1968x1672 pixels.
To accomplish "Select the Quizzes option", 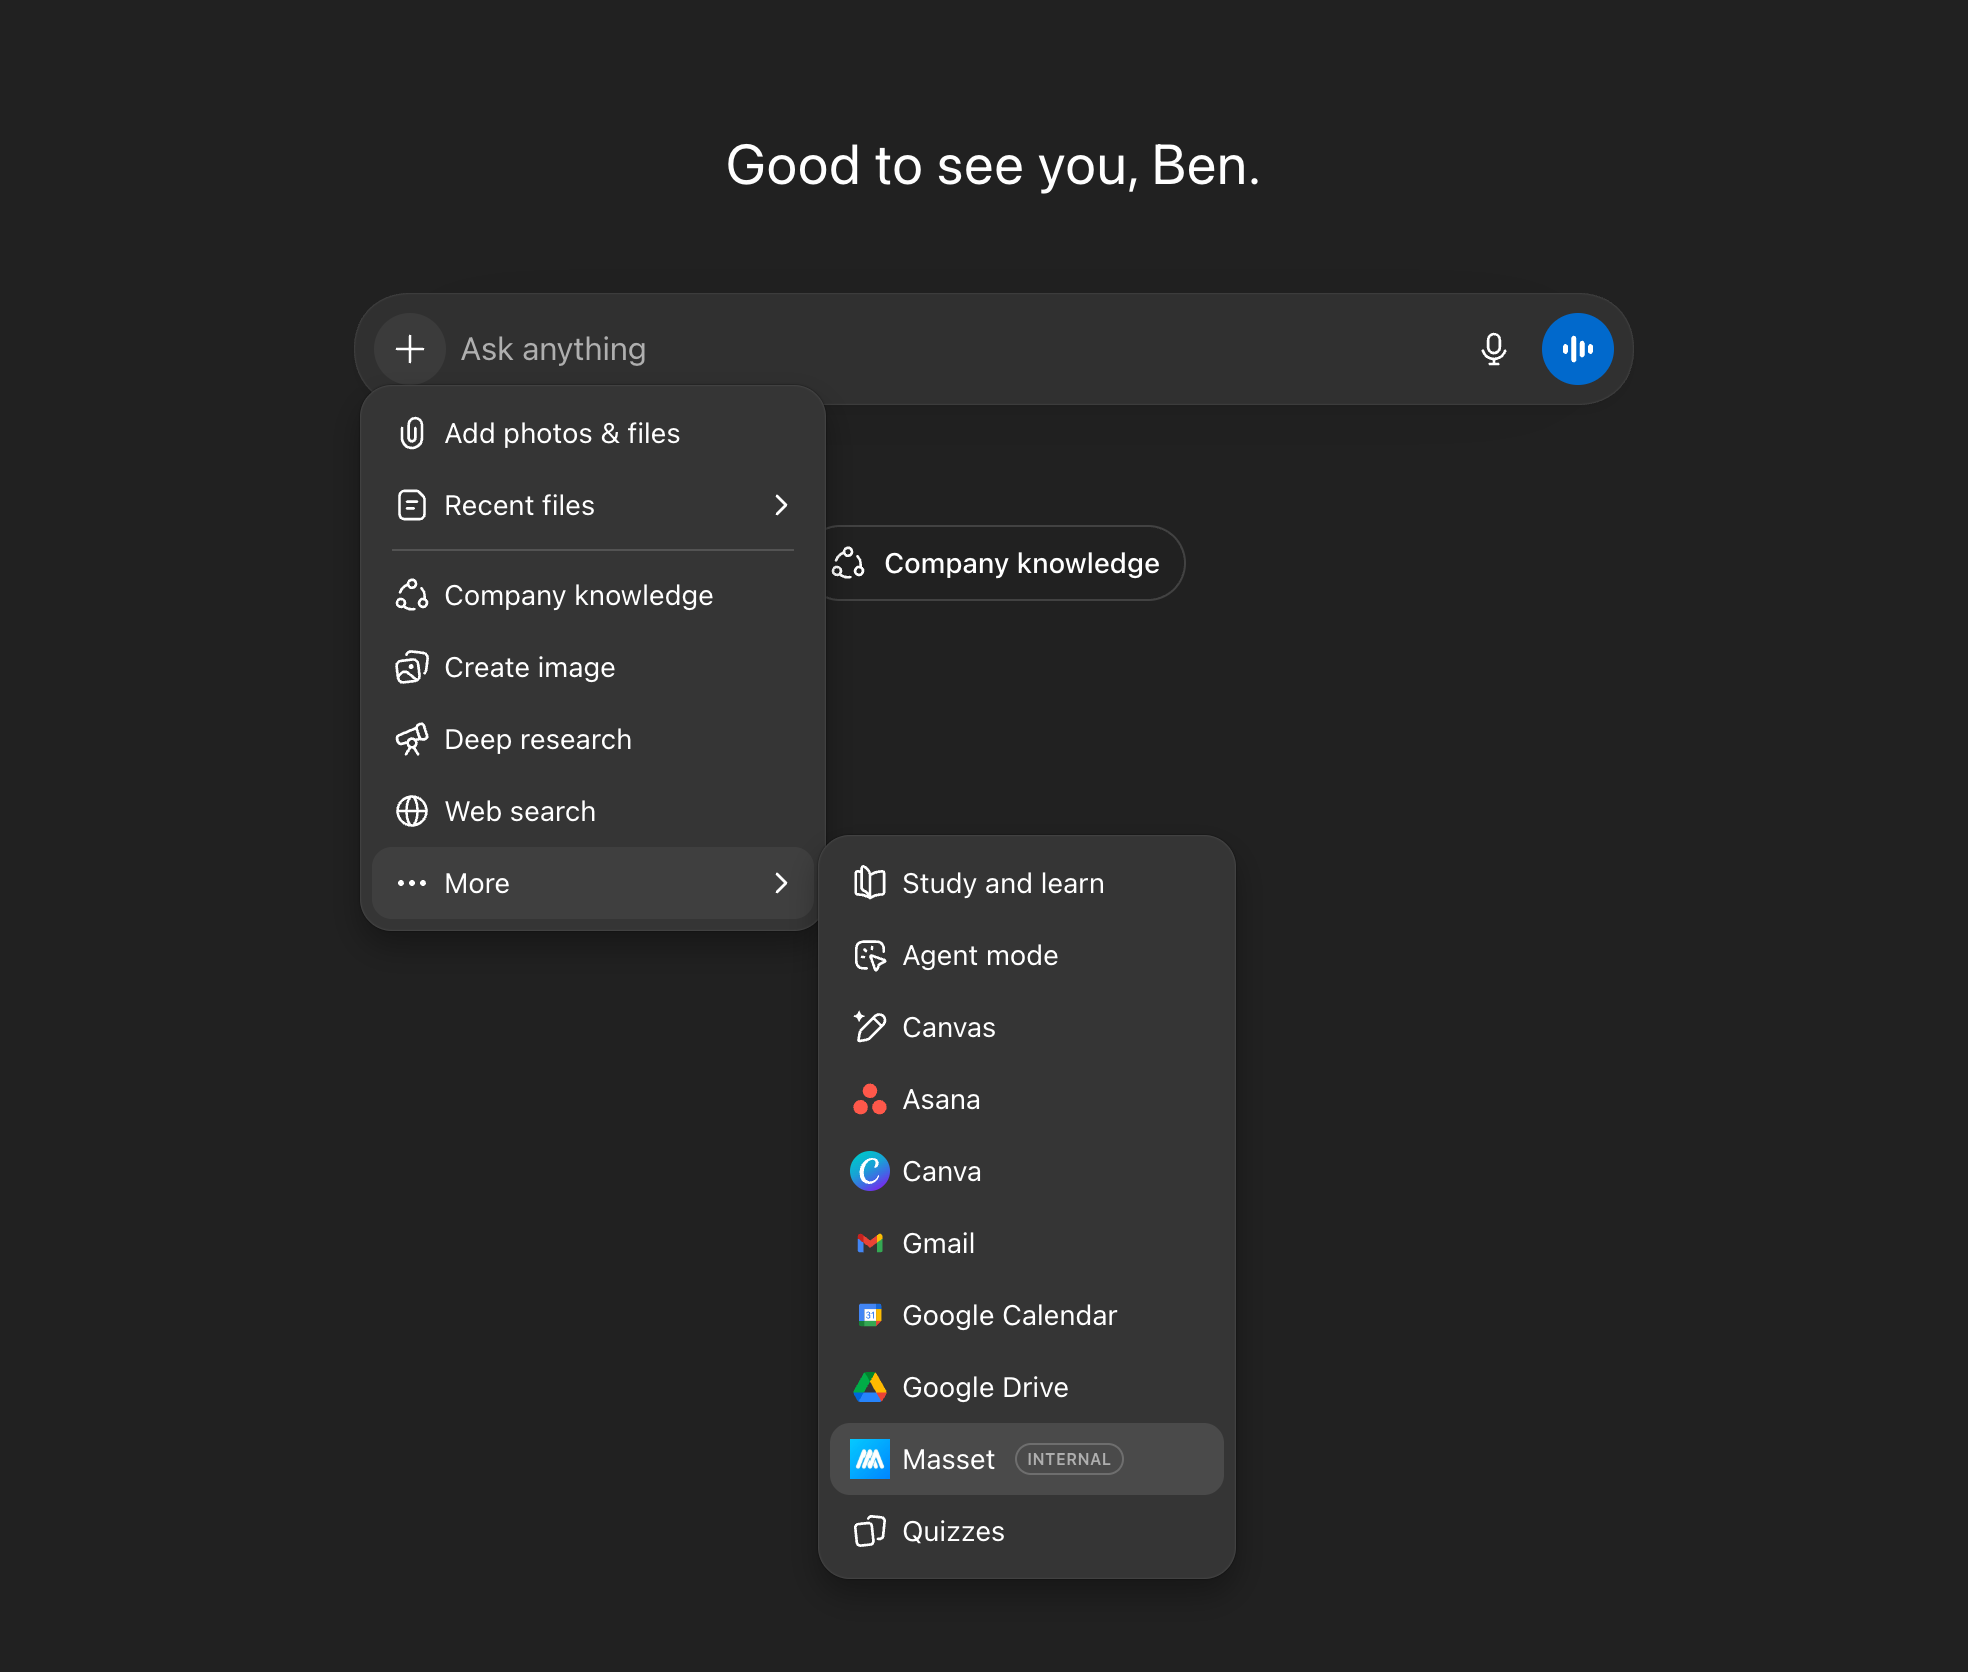I will 953,1531.
